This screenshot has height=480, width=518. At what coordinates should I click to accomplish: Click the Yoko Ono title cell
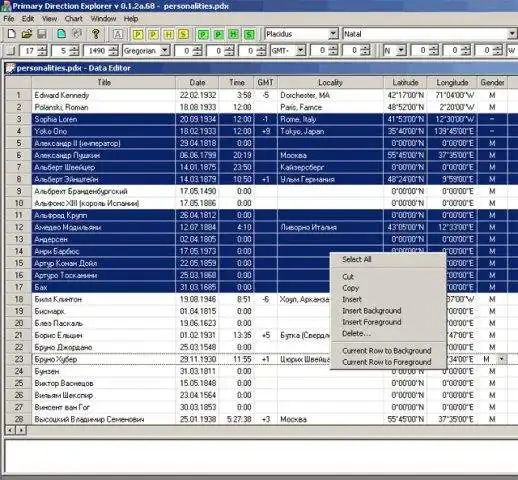pyautogui.click(x=104, y=131)
